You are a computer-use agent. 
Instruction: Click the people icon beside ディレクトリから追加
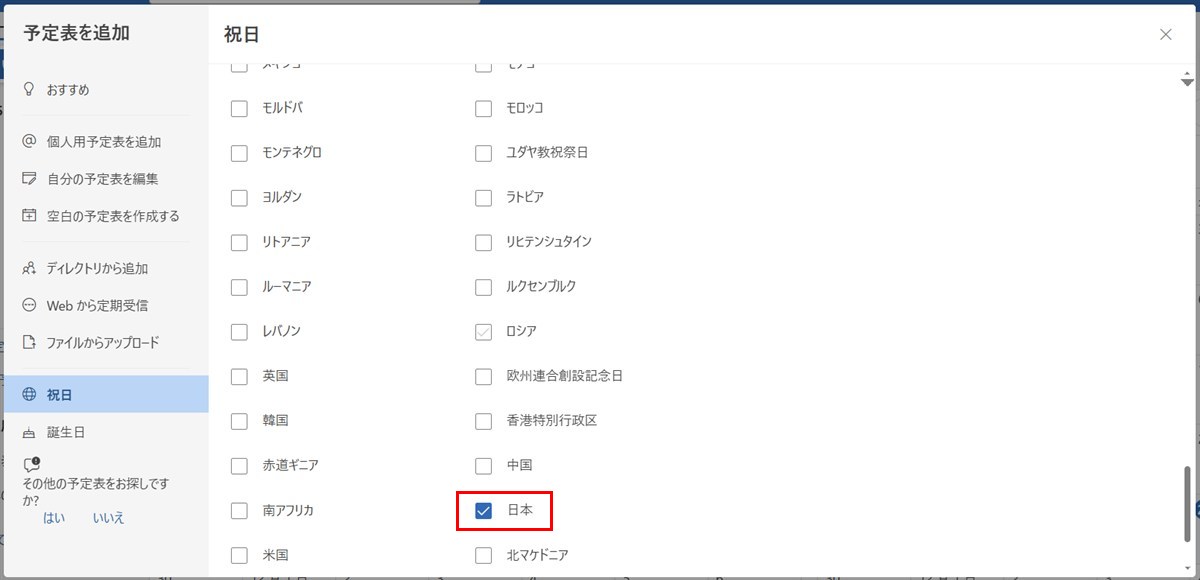tap(29, 268)
